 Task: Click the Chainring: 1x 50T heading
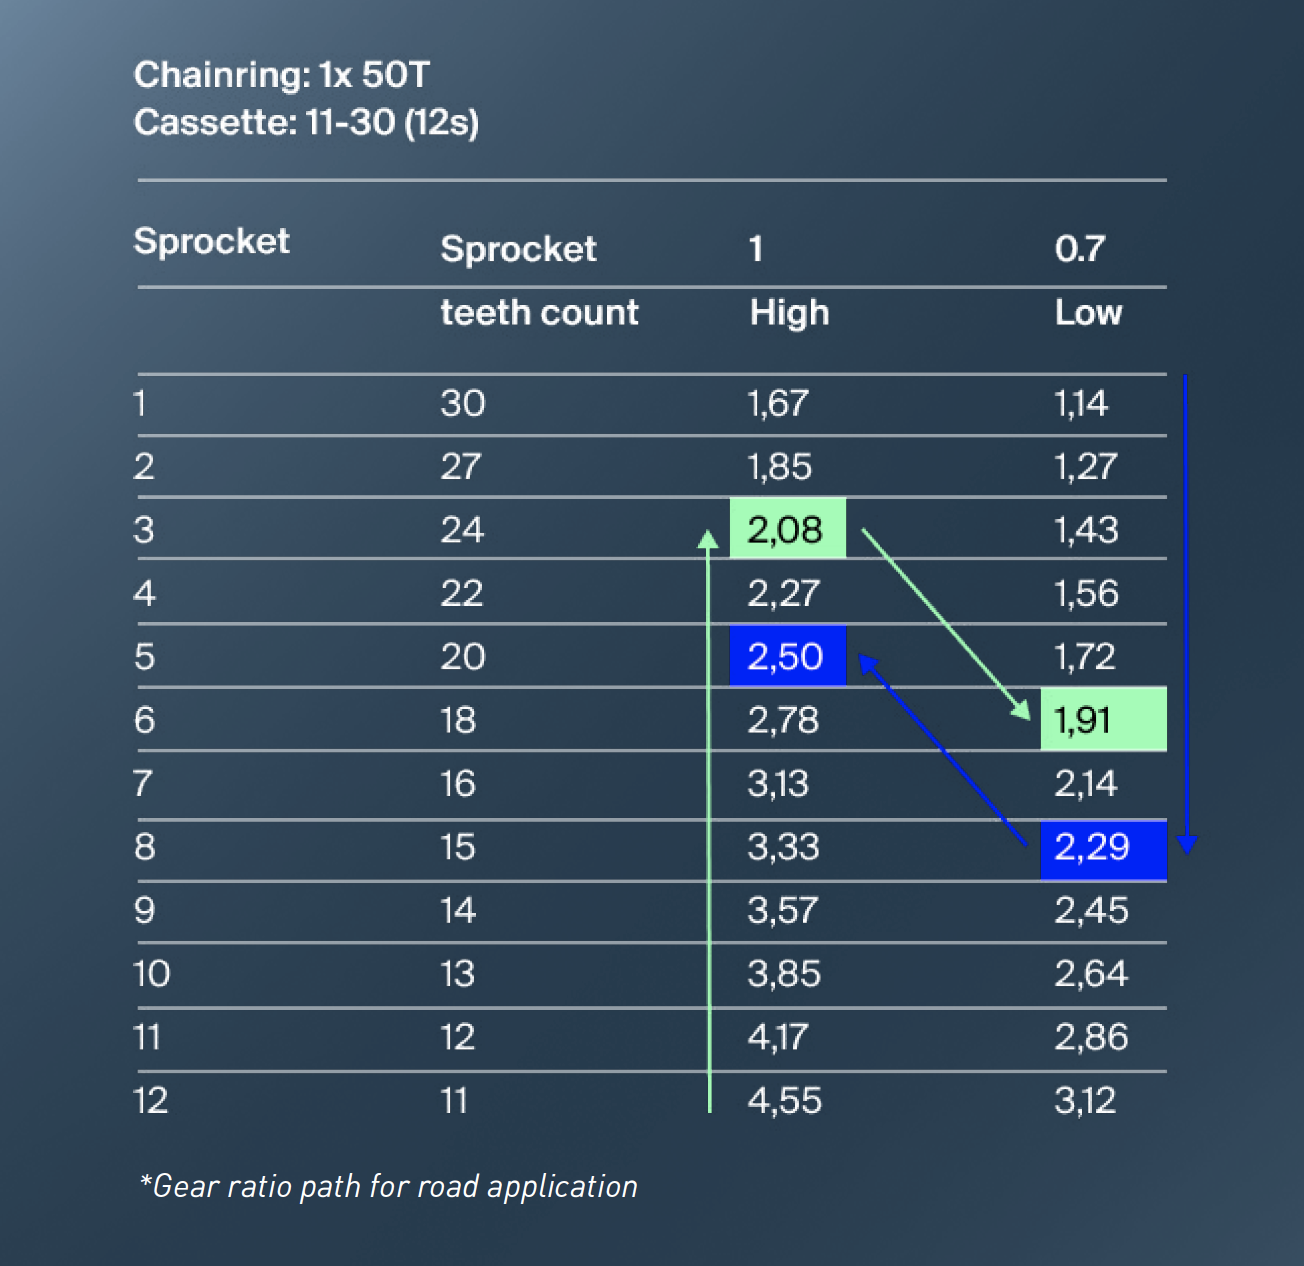coord(282,75)
